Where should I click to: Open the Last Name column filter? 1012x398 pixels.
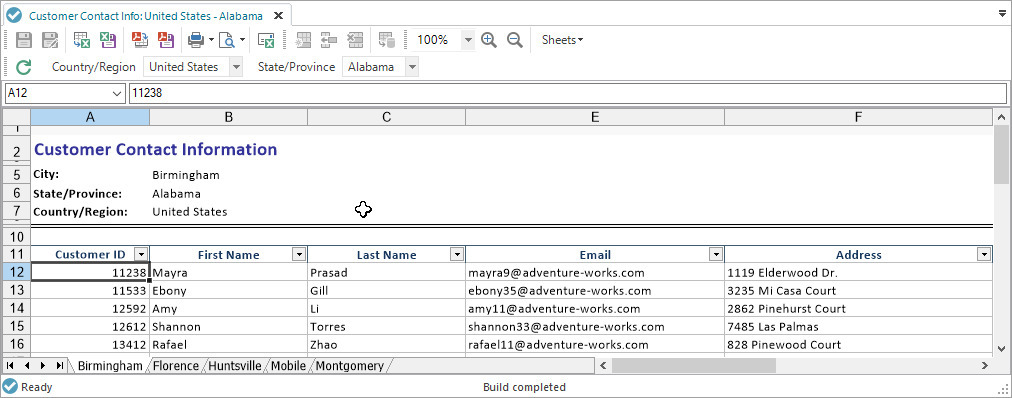point(457,254)
